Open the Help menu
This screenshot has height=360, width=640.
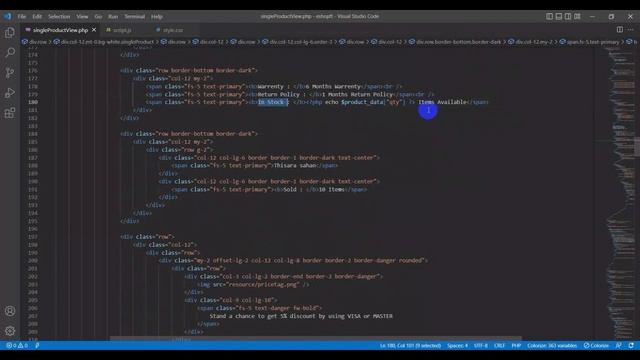point(157,16)
